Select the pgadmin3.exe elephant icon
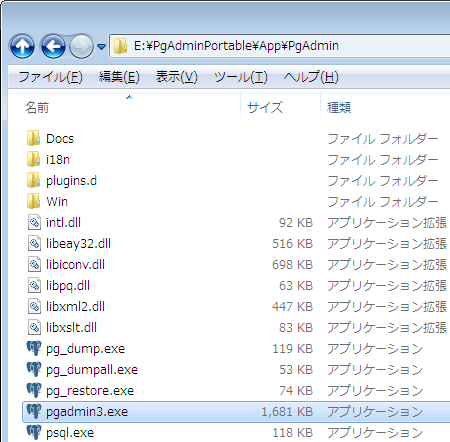Screen dimensions: 450x442 tap(34, 411)
